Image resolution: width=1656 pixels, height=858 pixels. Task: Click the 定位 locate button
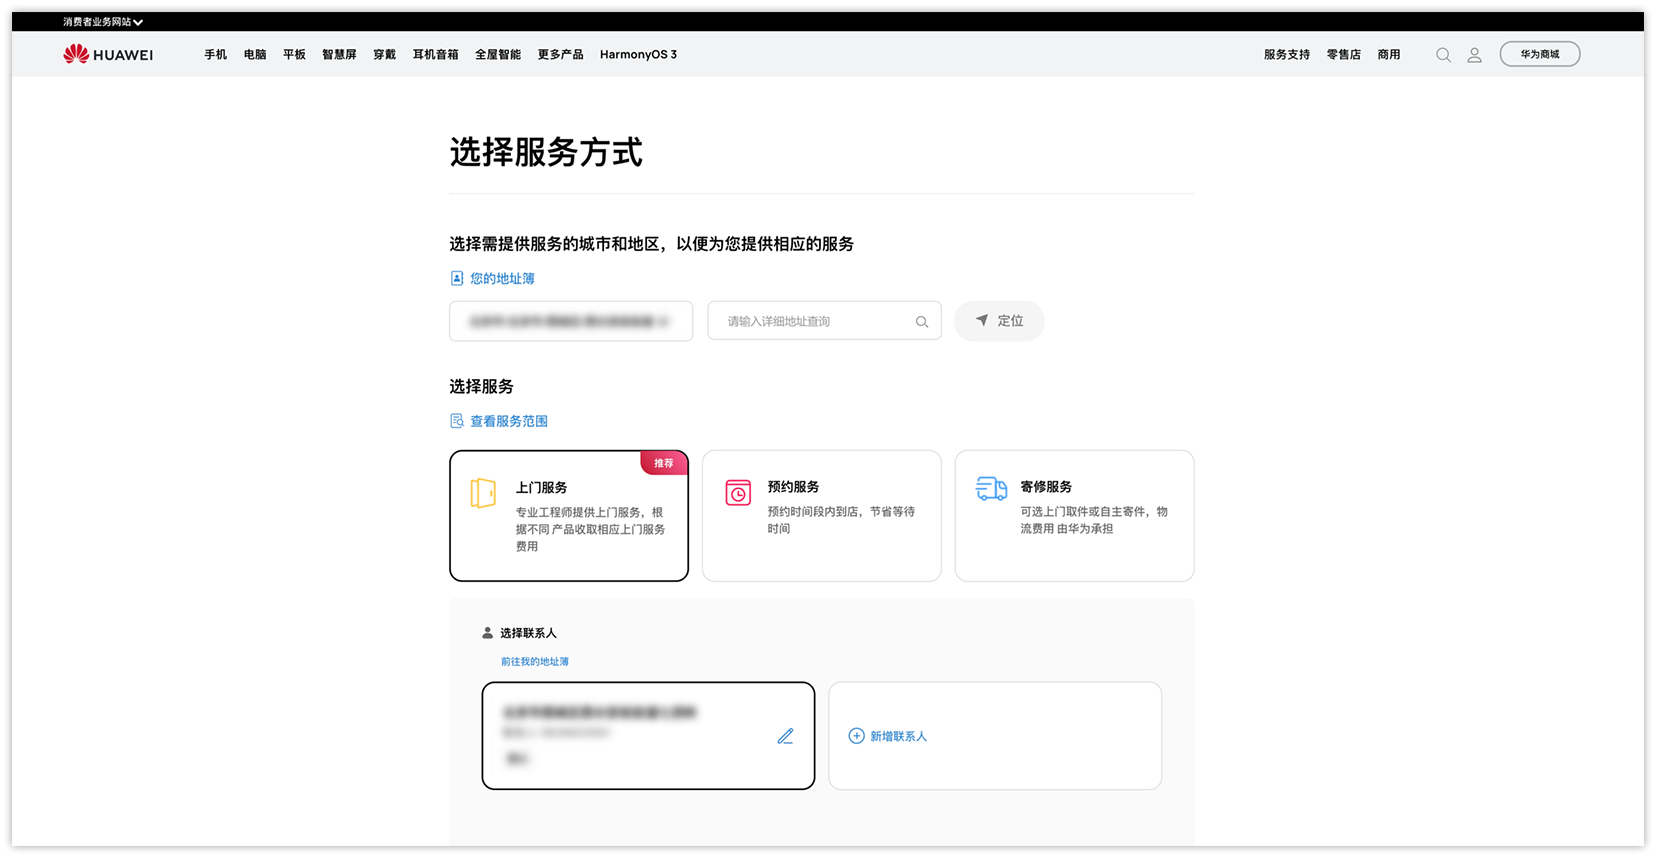click(x=999, y=321)
